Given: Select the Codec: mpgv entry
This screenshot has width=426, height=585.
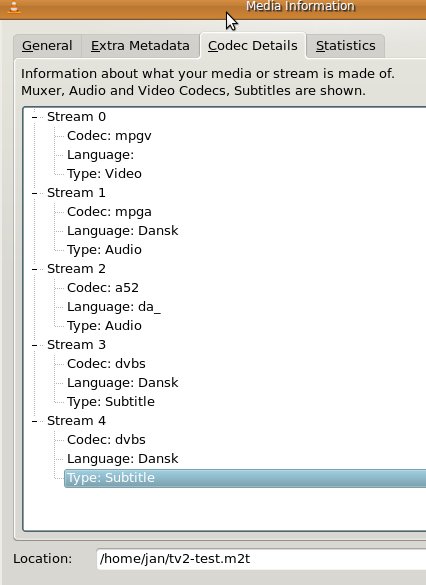Looking at the screenshot, I should 109,136.
